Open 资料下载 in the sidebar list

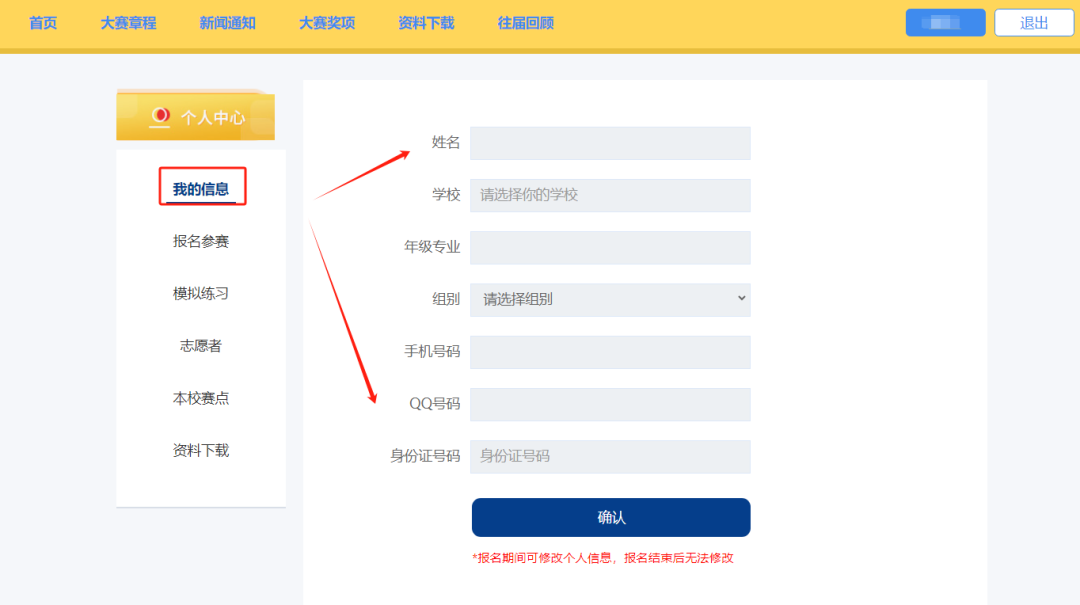(x=201, y=450)
